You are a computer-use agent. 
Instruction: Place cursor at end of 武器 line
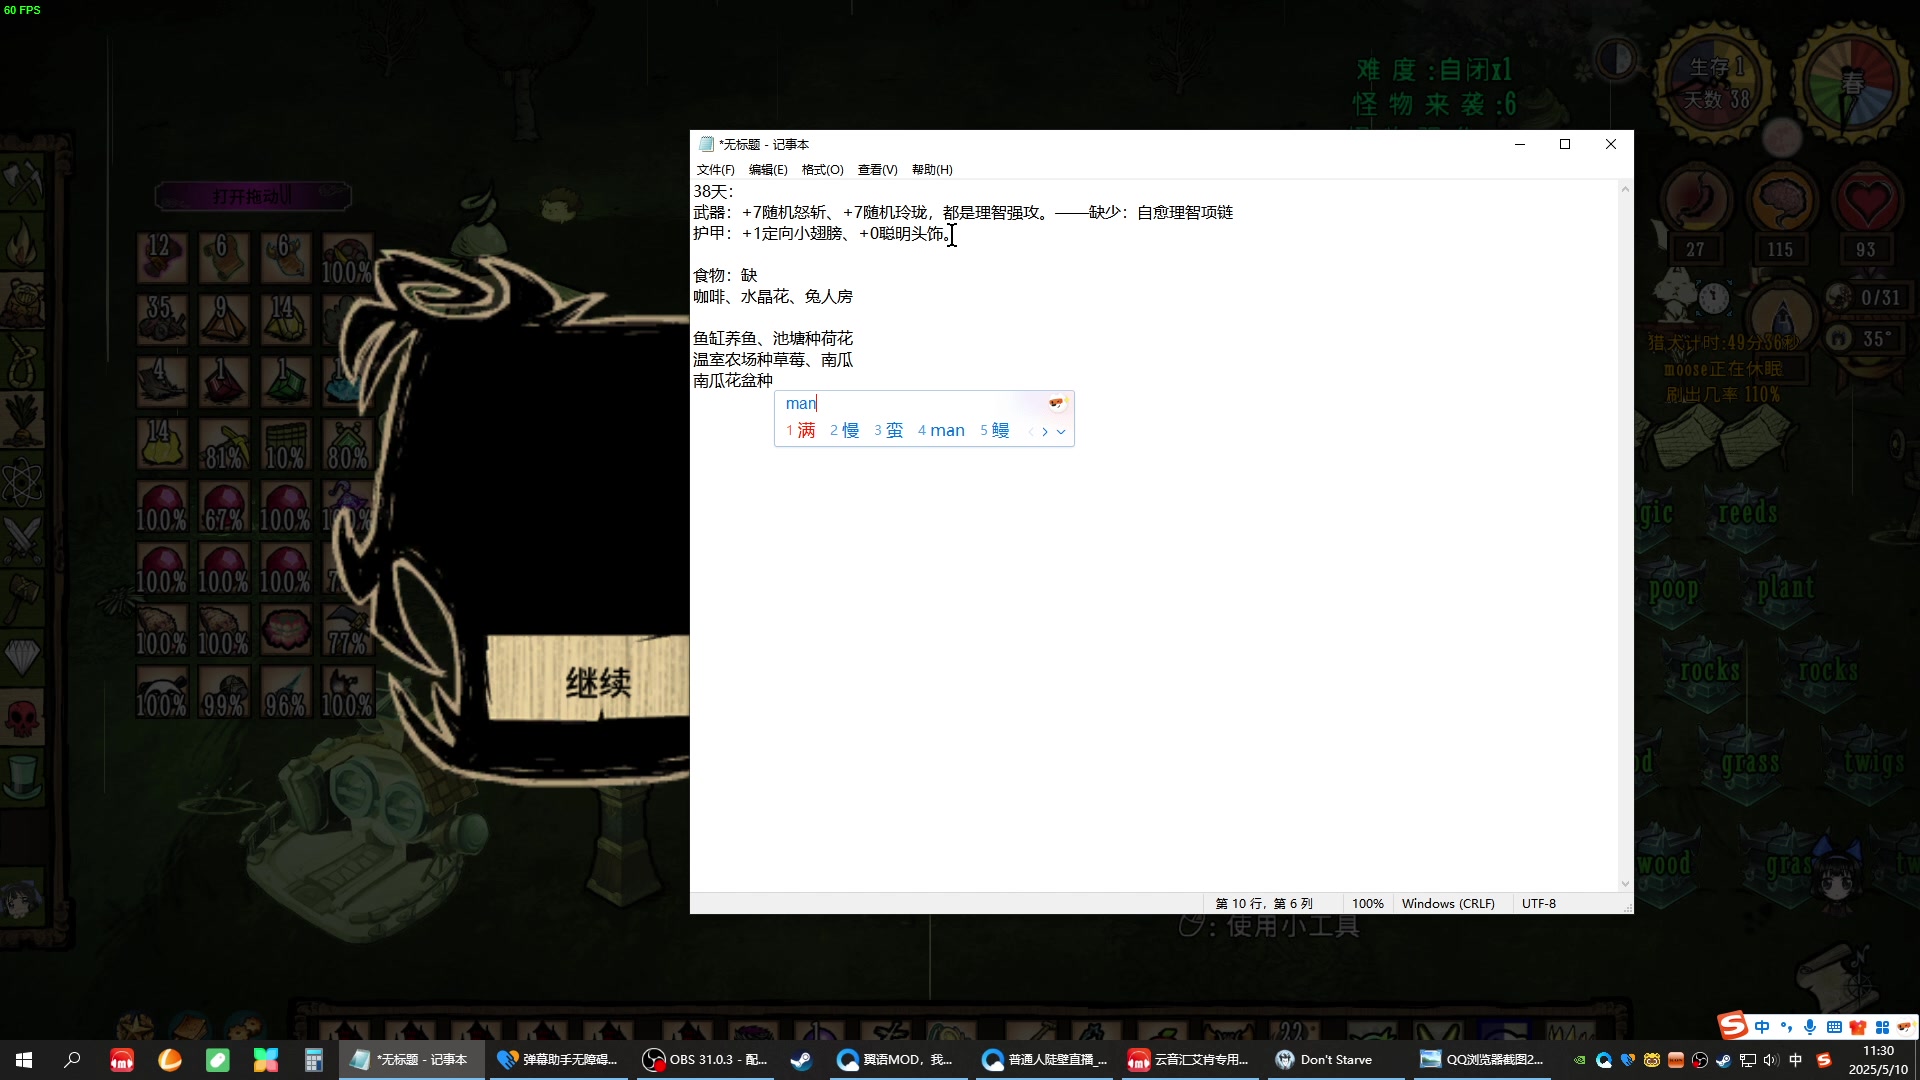tap(1235, 213)
